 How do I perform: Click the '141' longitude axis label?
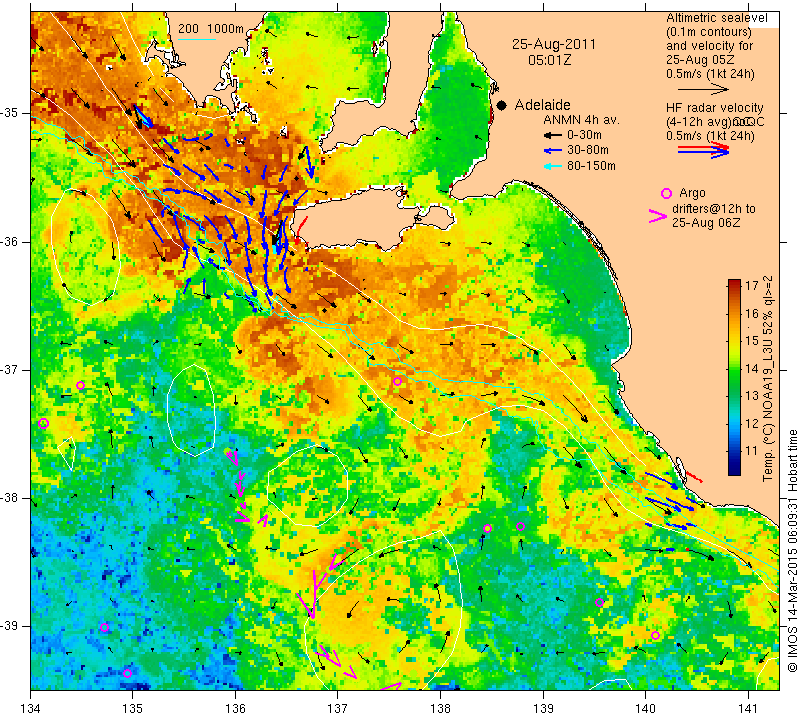coord(748,708)
